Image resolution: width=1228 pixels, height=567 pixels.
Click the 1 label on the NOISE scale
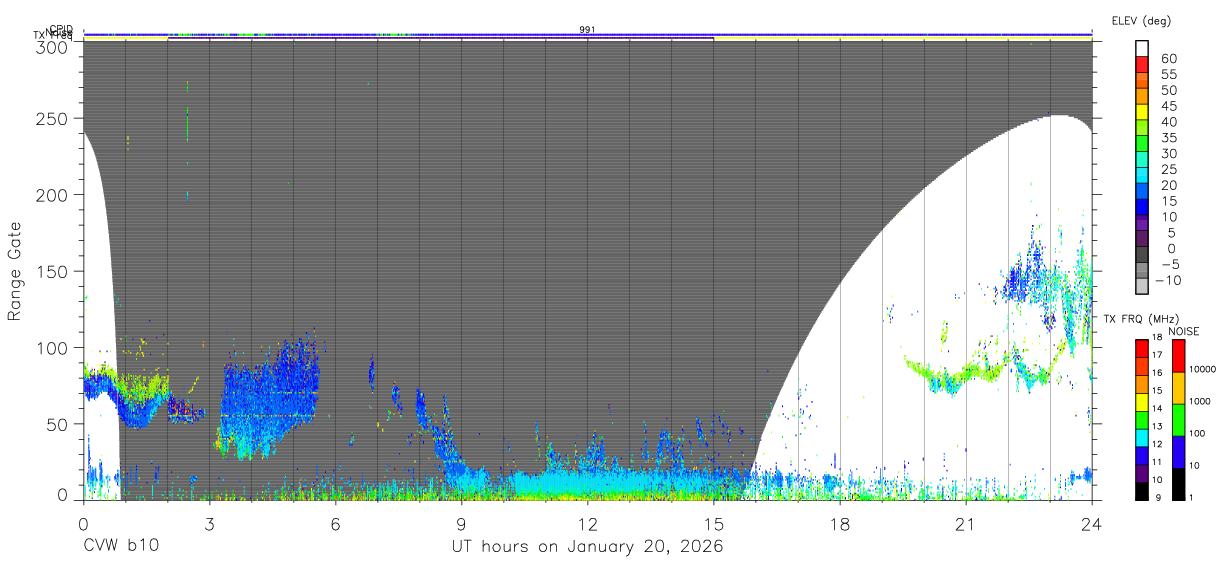pyautogui.click(x=1191, y=497)
